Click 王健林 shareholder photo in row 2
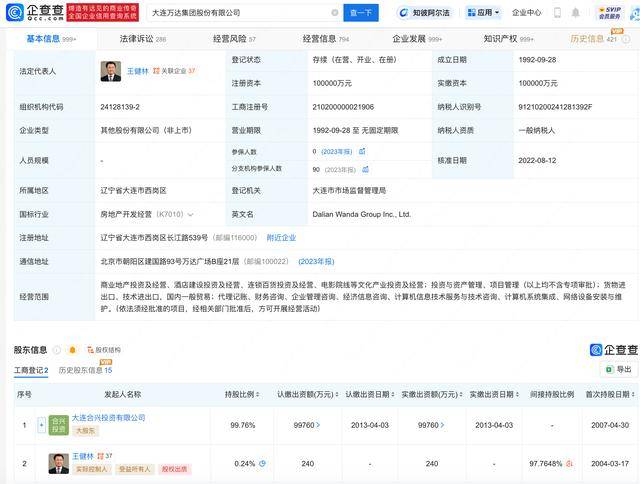This screenshot has width=640, height=484. [x=59, y=463]
